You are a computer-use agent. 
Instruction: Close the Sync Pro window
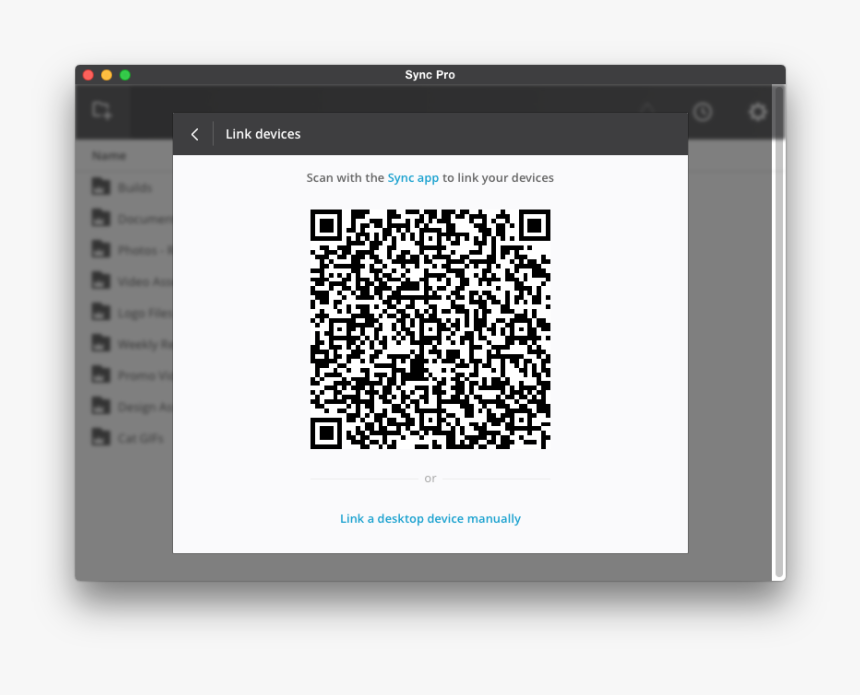88,75
